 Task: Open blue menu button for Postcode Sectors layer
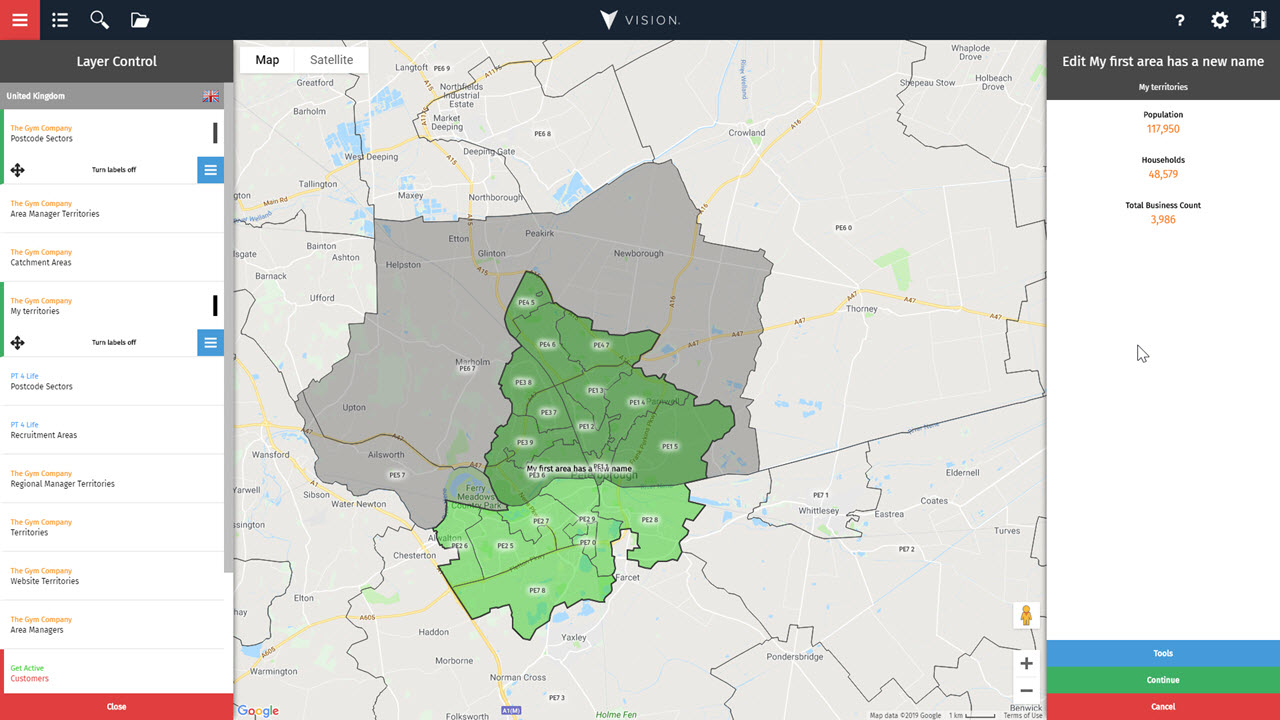[x=210, y=170]
